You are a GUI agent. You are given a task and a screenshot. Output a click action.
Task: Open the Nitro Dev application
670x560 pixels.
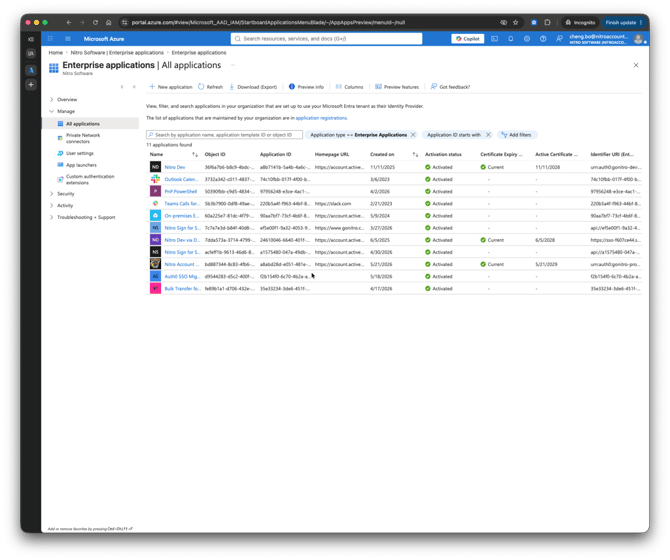(x=175, y=167)
